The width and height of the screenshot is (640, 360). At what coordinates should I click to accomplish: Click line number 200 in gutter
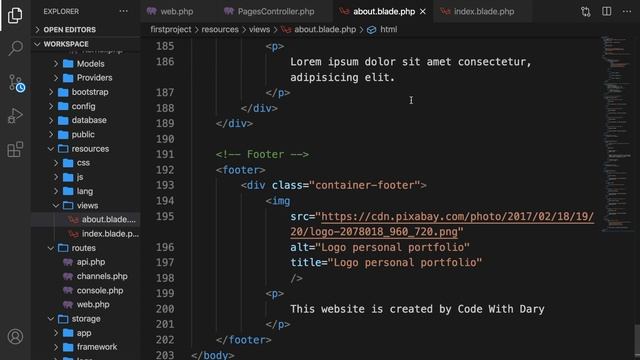click(165, 309)
